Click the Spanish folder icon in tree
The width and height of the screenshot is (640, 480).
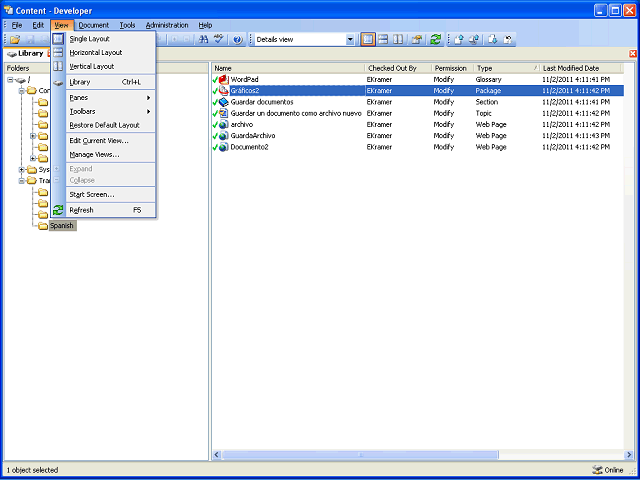pos(43,226)
